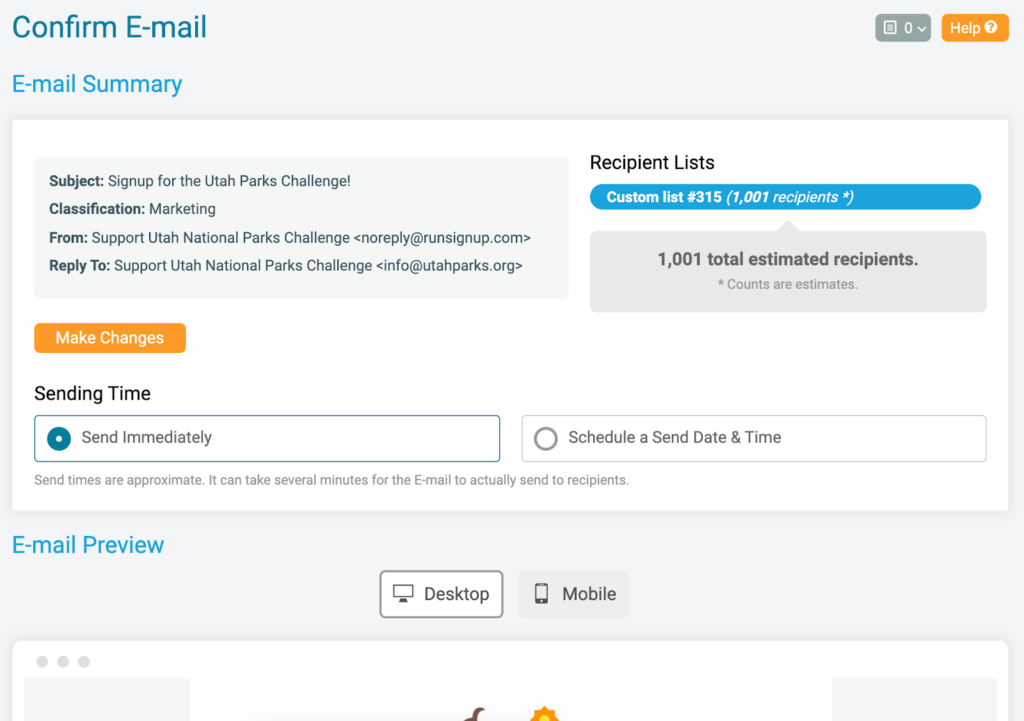Click the Make Changes button

click(110, 338)
